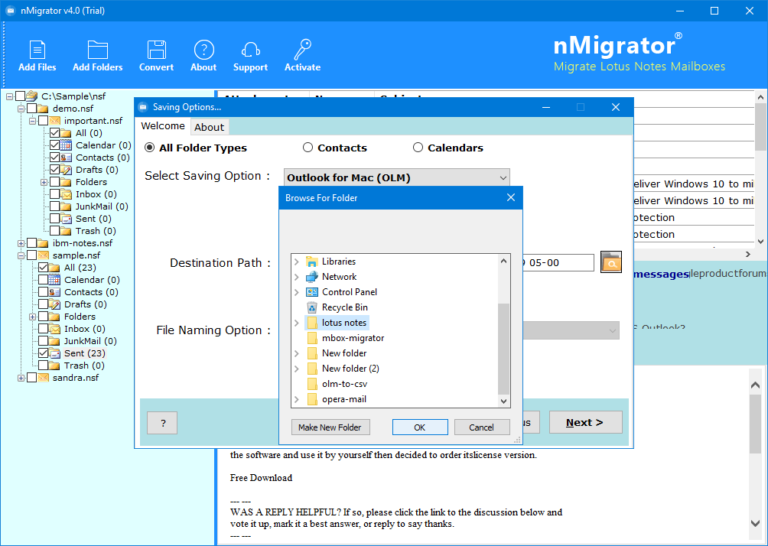This screenshot has height=546, width=768.
Task: Select the Recycle Bin icon in folder list
Action: 312,307
